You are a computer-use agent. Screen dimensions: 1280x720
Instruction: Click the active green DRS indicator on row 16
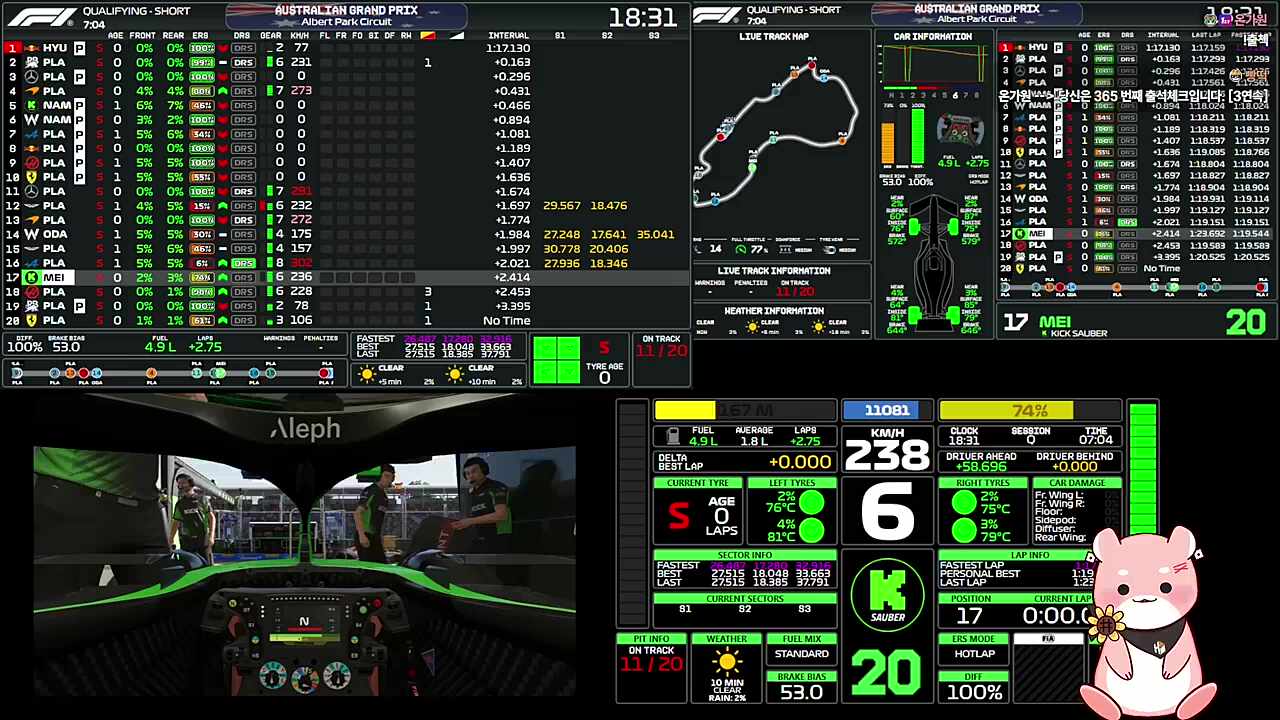pyautogui.click(x=243, y=263)
